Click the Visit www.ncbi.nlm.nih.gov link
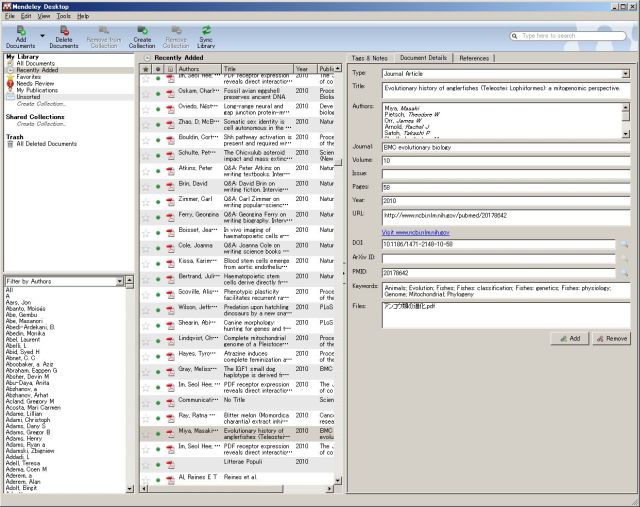 click(x=416, y=232)
